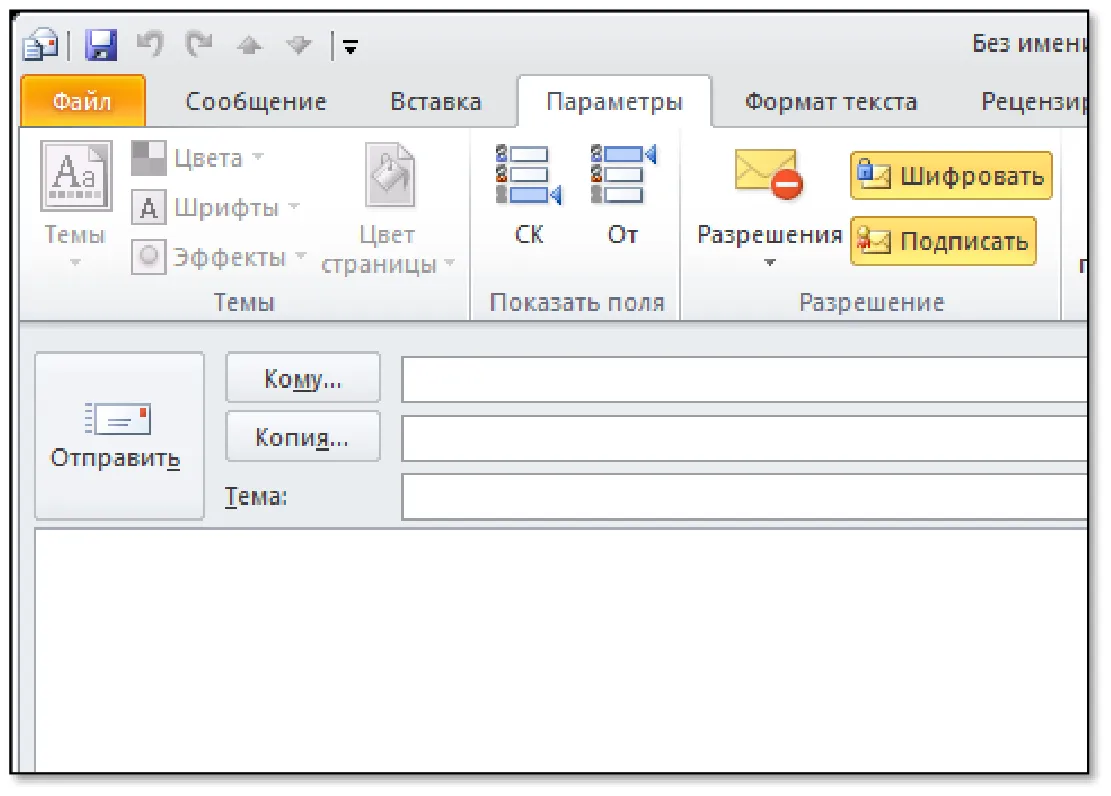Open the Файл tab
This screenshot has height=796, width=1111.
pyautogui.click(x=83, y=101)
